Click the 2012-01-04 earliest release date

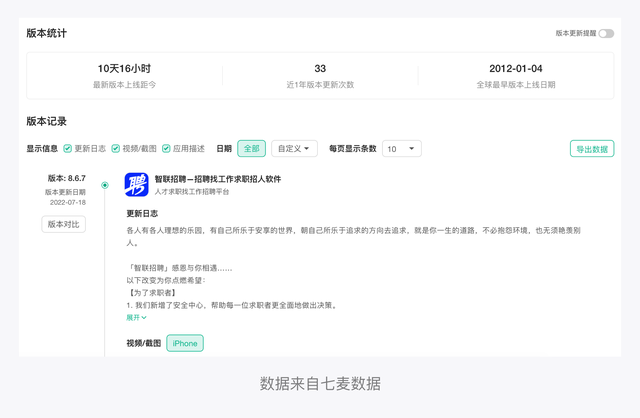tap(516, 69)
